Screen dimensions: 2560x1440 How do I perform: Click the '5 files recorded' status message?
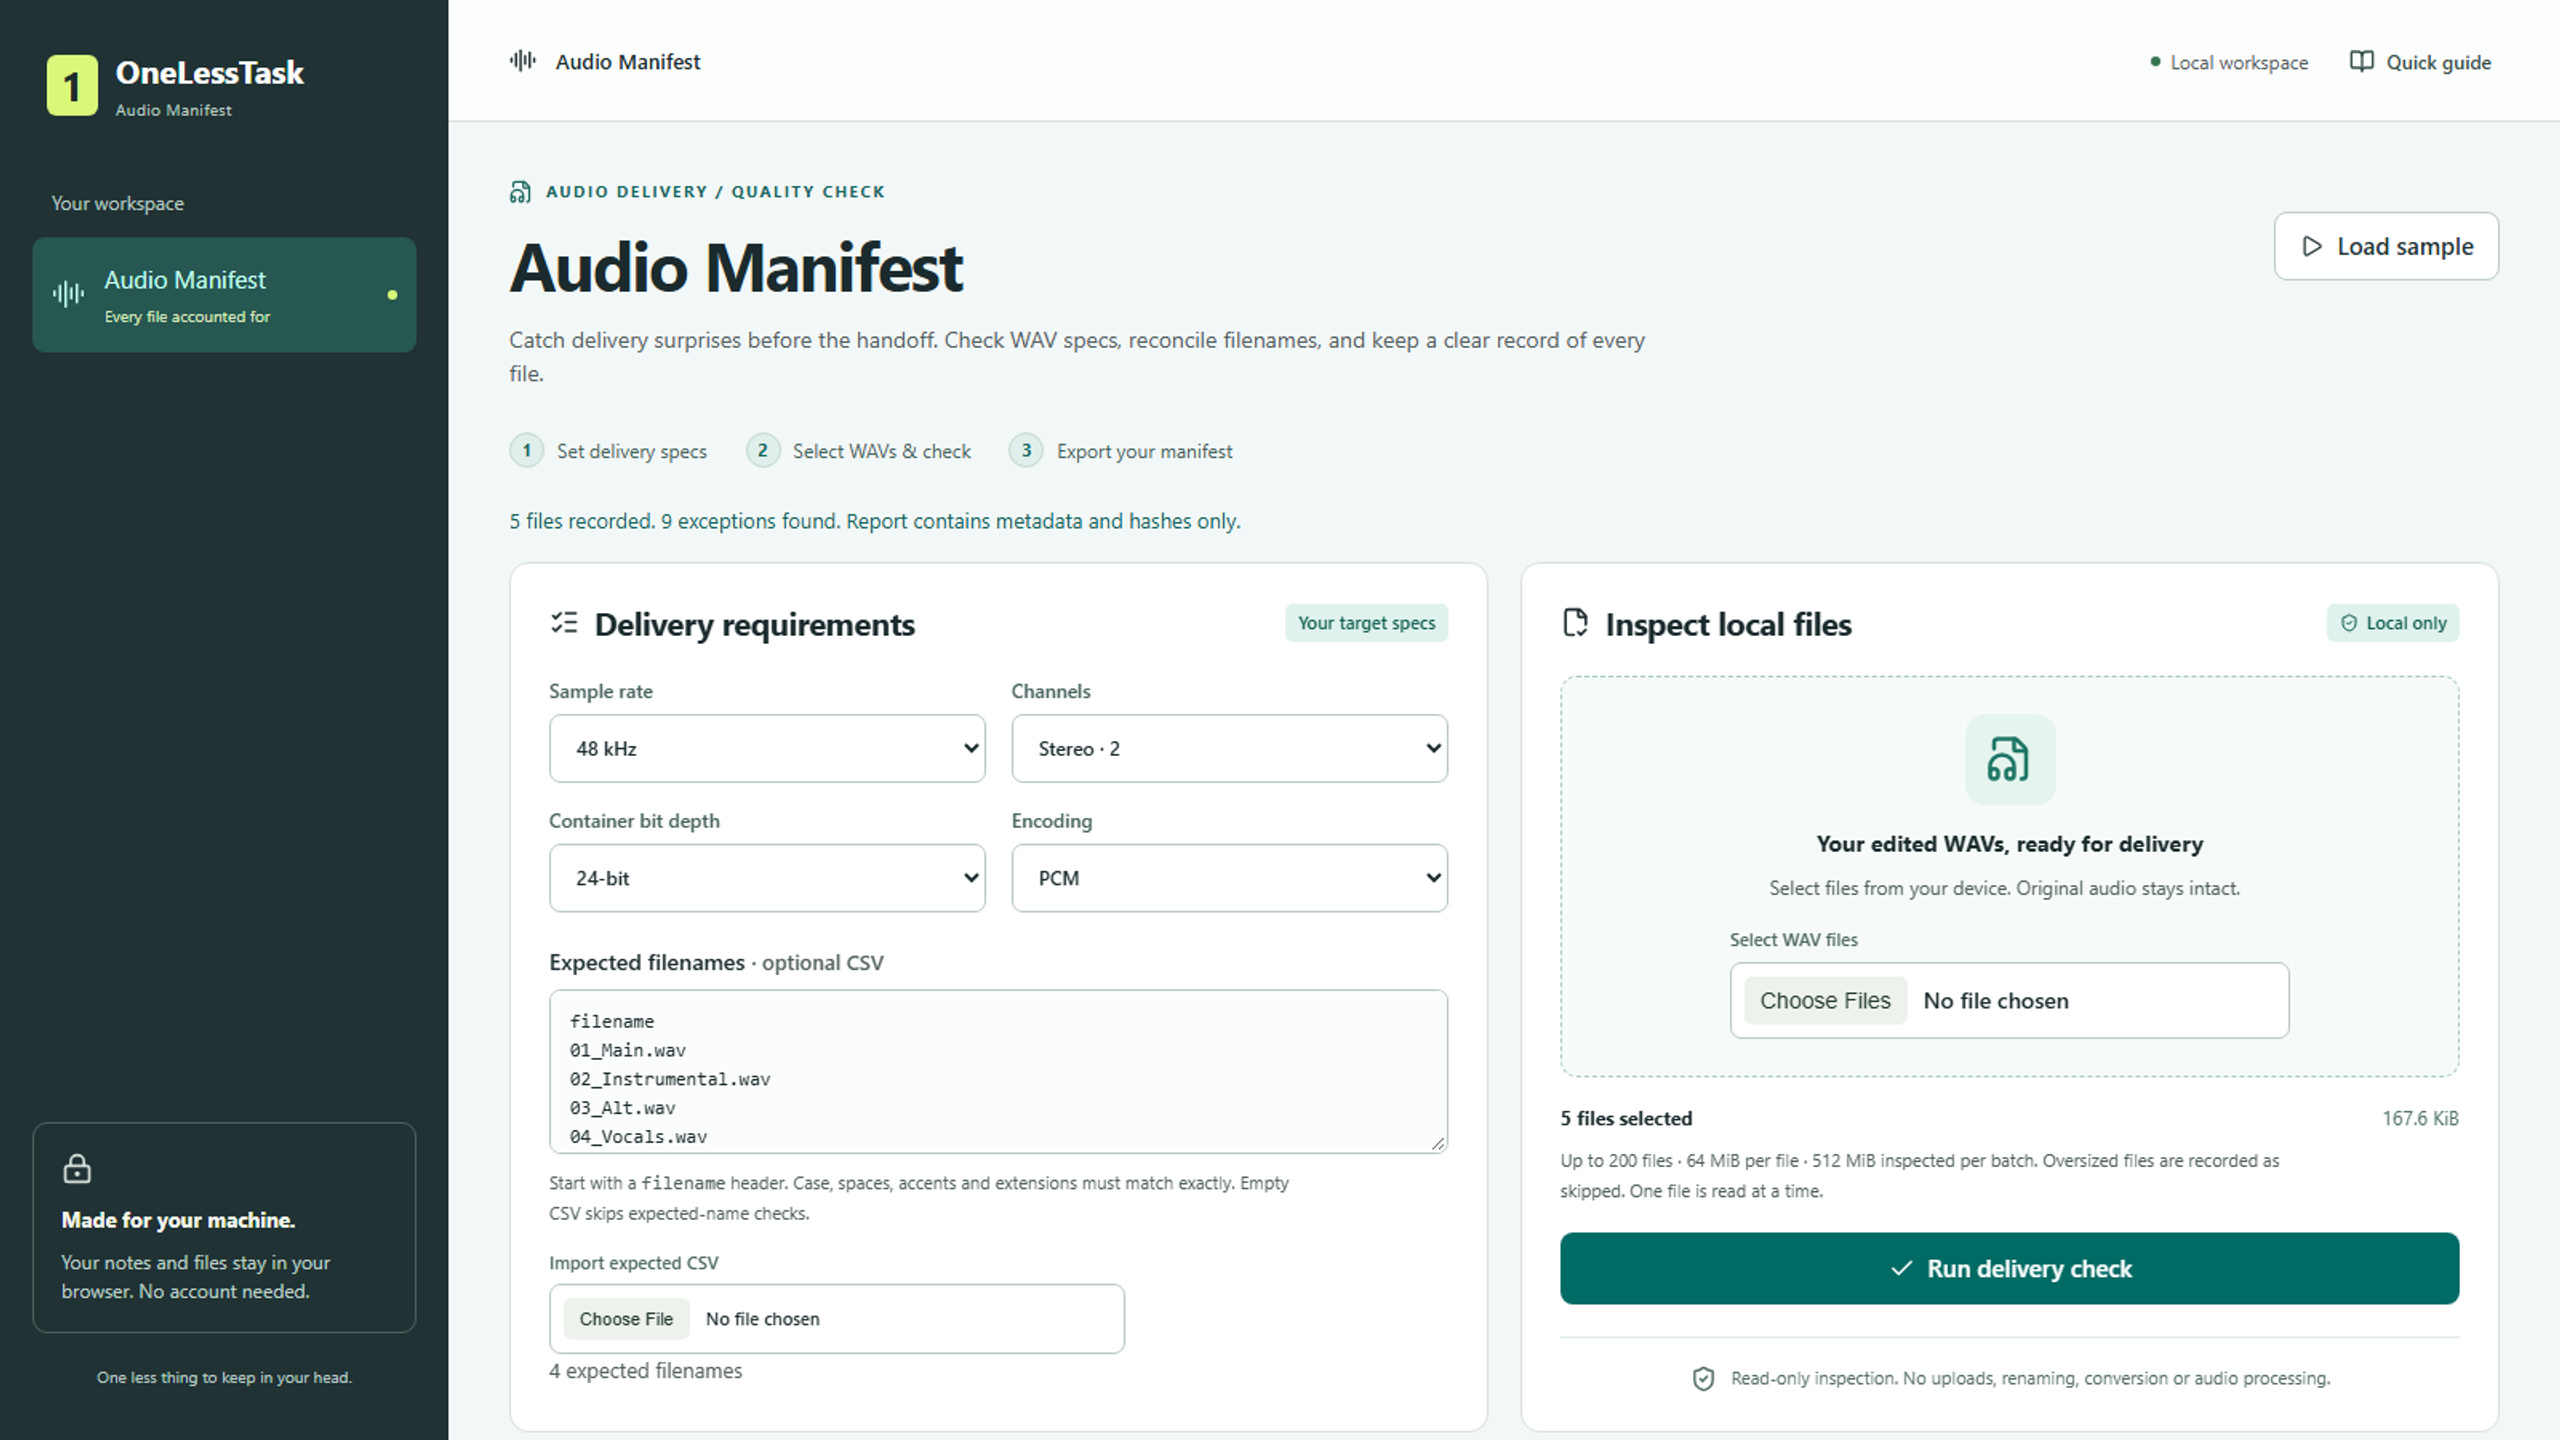click(x=875, y=521)
